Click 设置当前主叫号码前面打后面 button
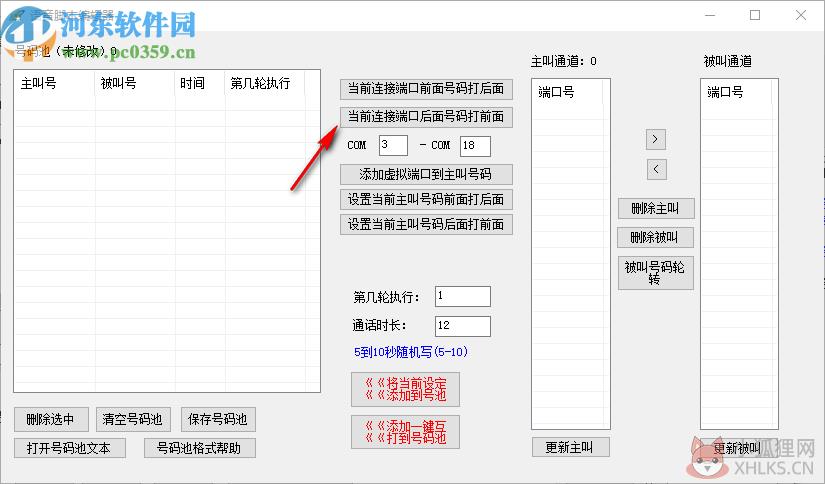Image resolution: width=825 pixels, height=484 pixels. (x=426, y=199)
